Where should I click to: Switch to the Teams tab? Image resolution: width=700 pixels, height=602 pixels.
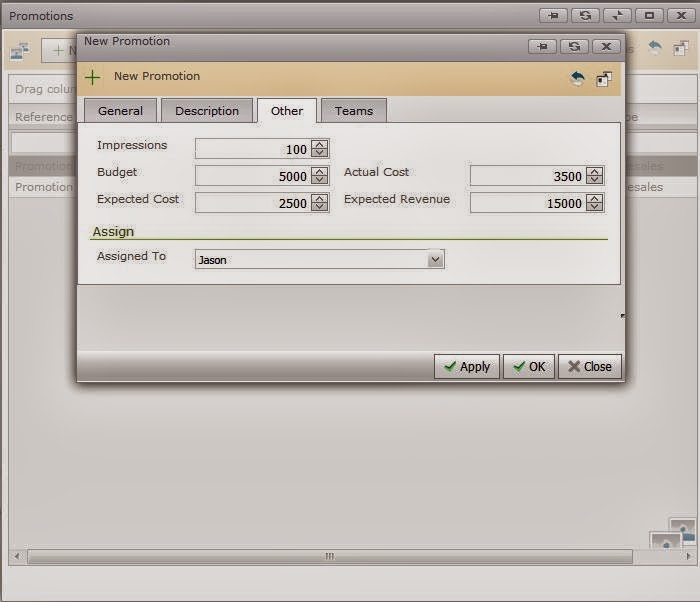click(354, 110)
